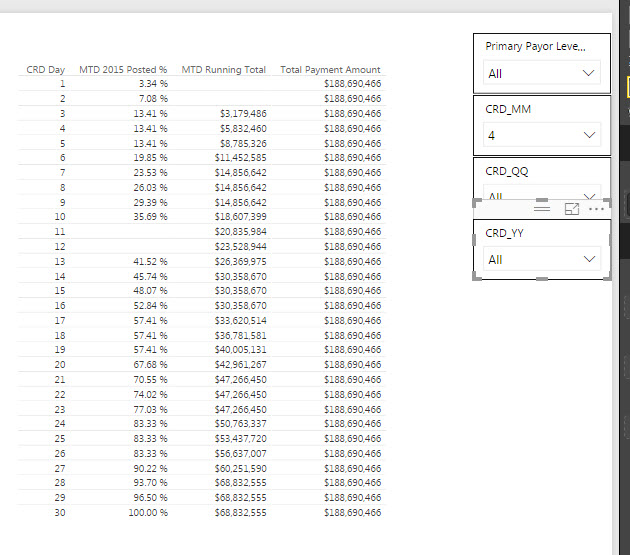Select the Primary Payor Leve... slicer title
Image resolution: width=630 pixels, height=555 pixels.
[535, 47]
